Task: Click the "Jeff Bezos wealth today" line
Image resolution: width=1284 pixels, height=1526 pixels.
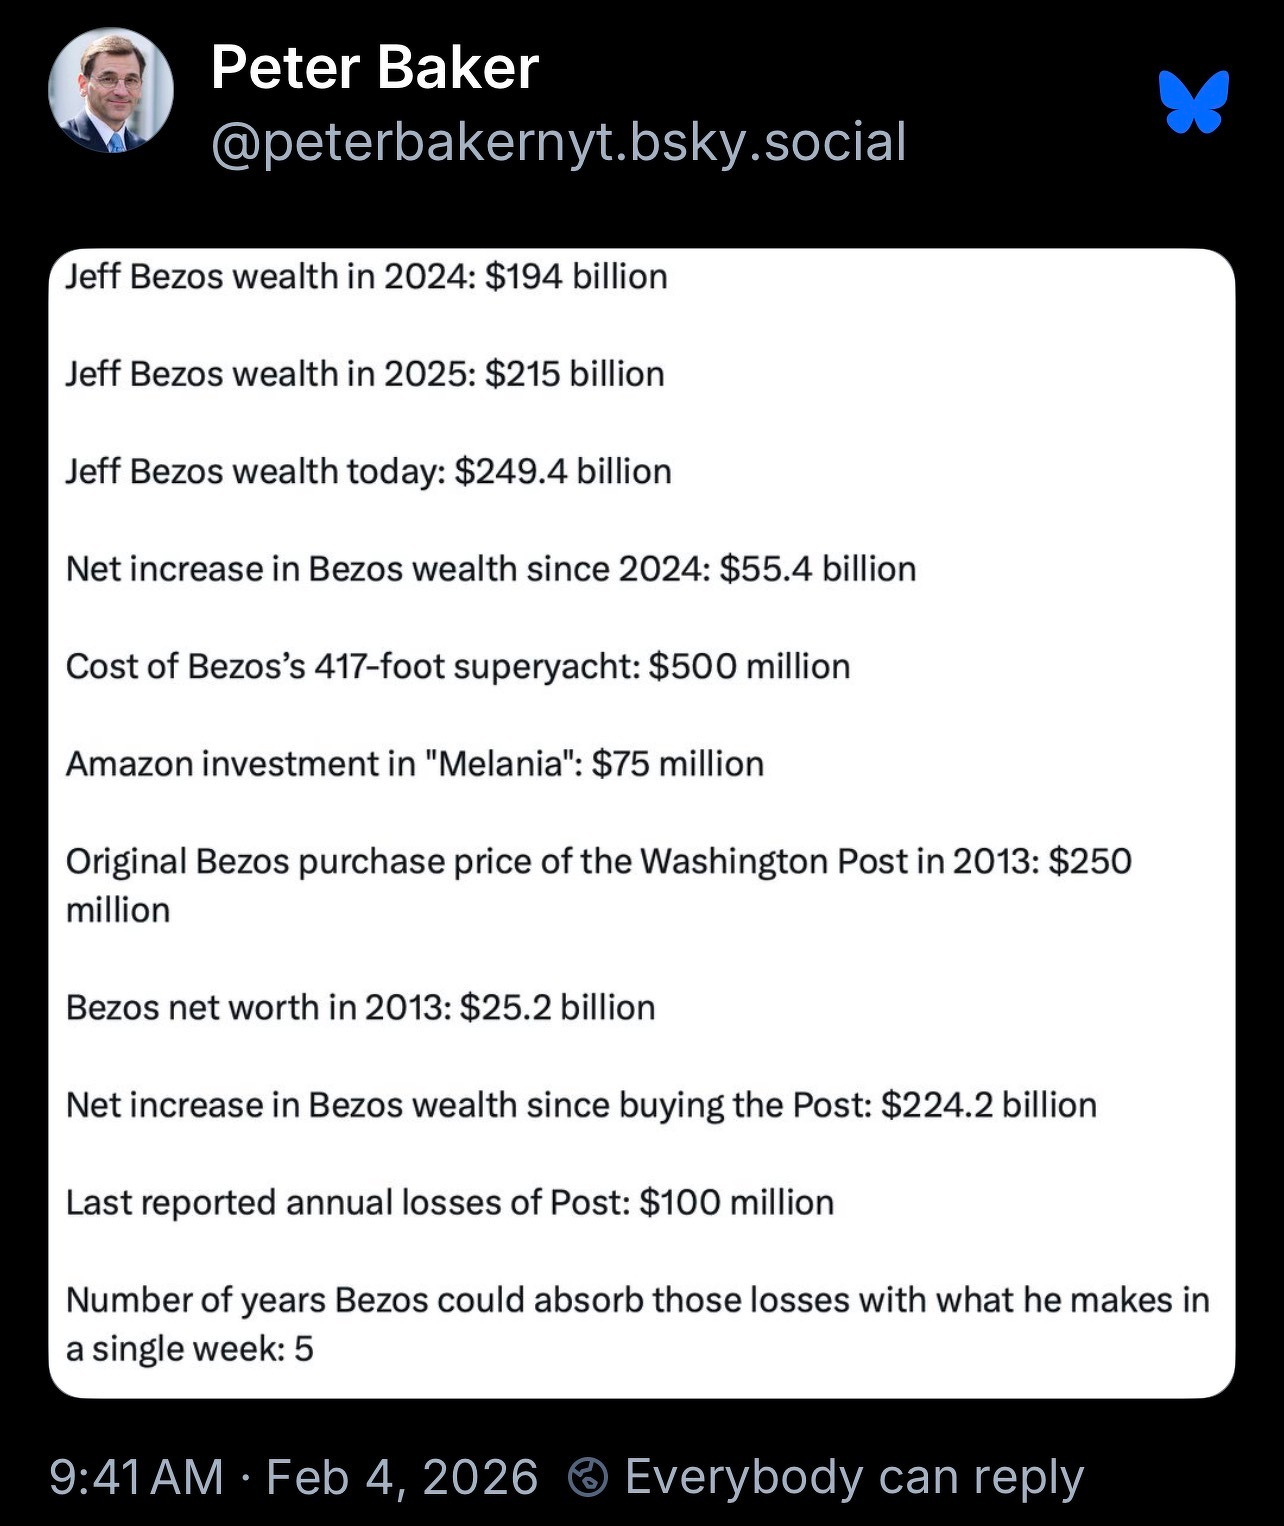Action: (368, 471)
